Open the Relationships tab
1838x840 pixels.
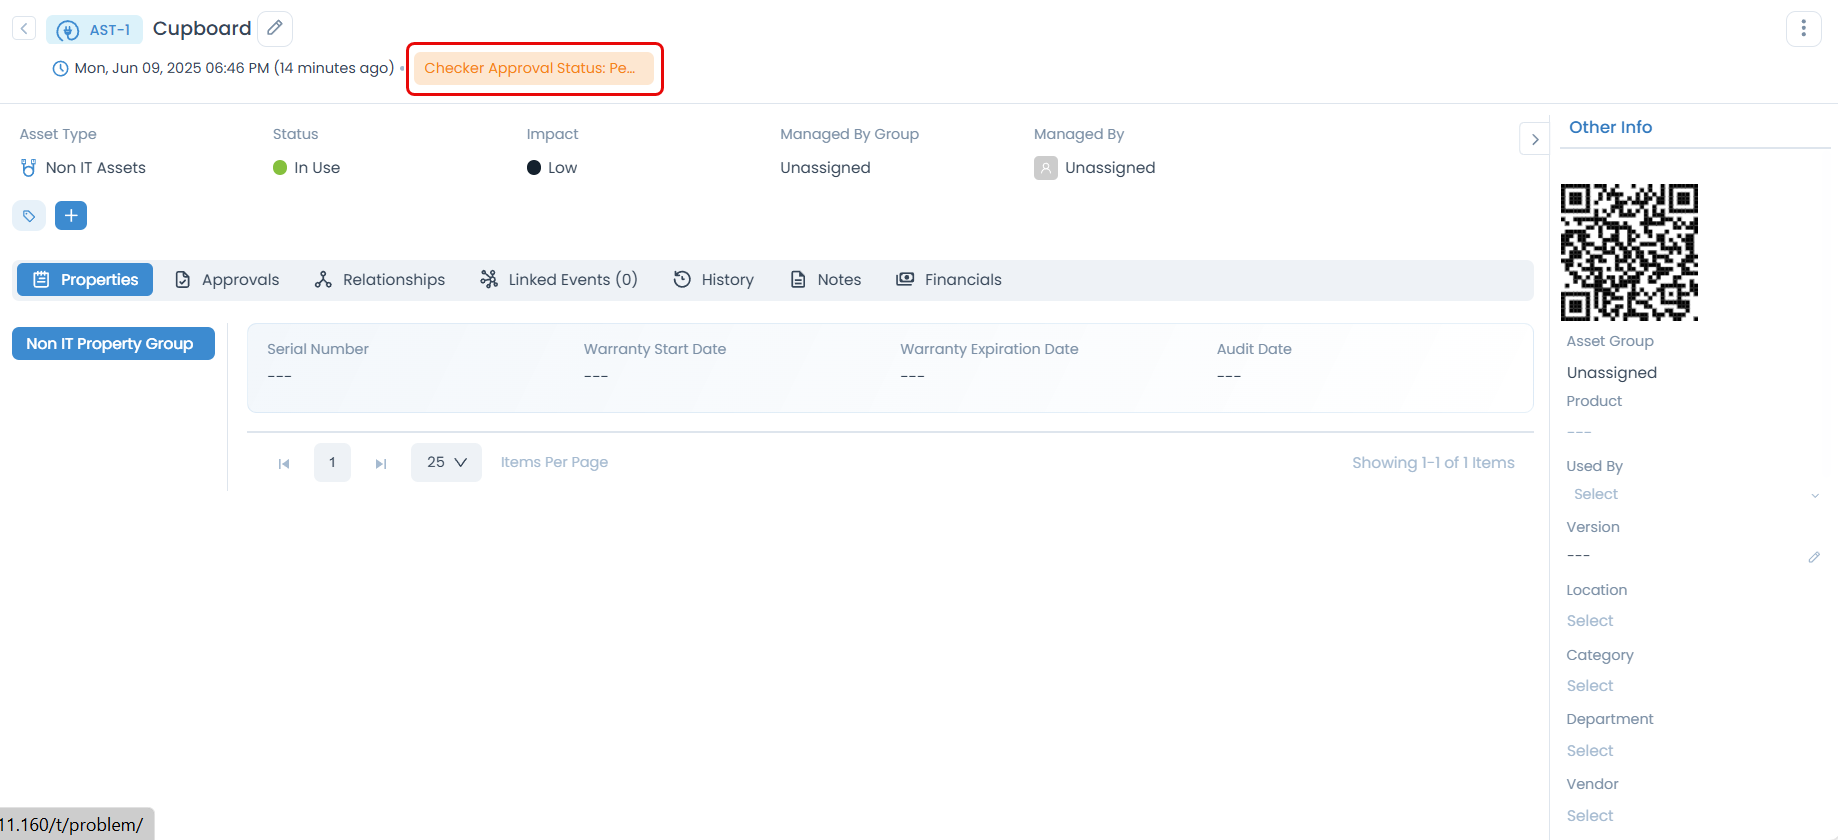tap(380, 280)
